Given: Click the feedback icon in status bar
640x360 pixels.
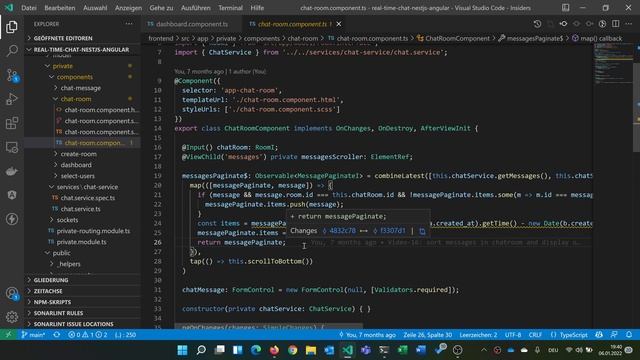Looking at the screenshot, I should pyautogui.click(x=614, y=335).
